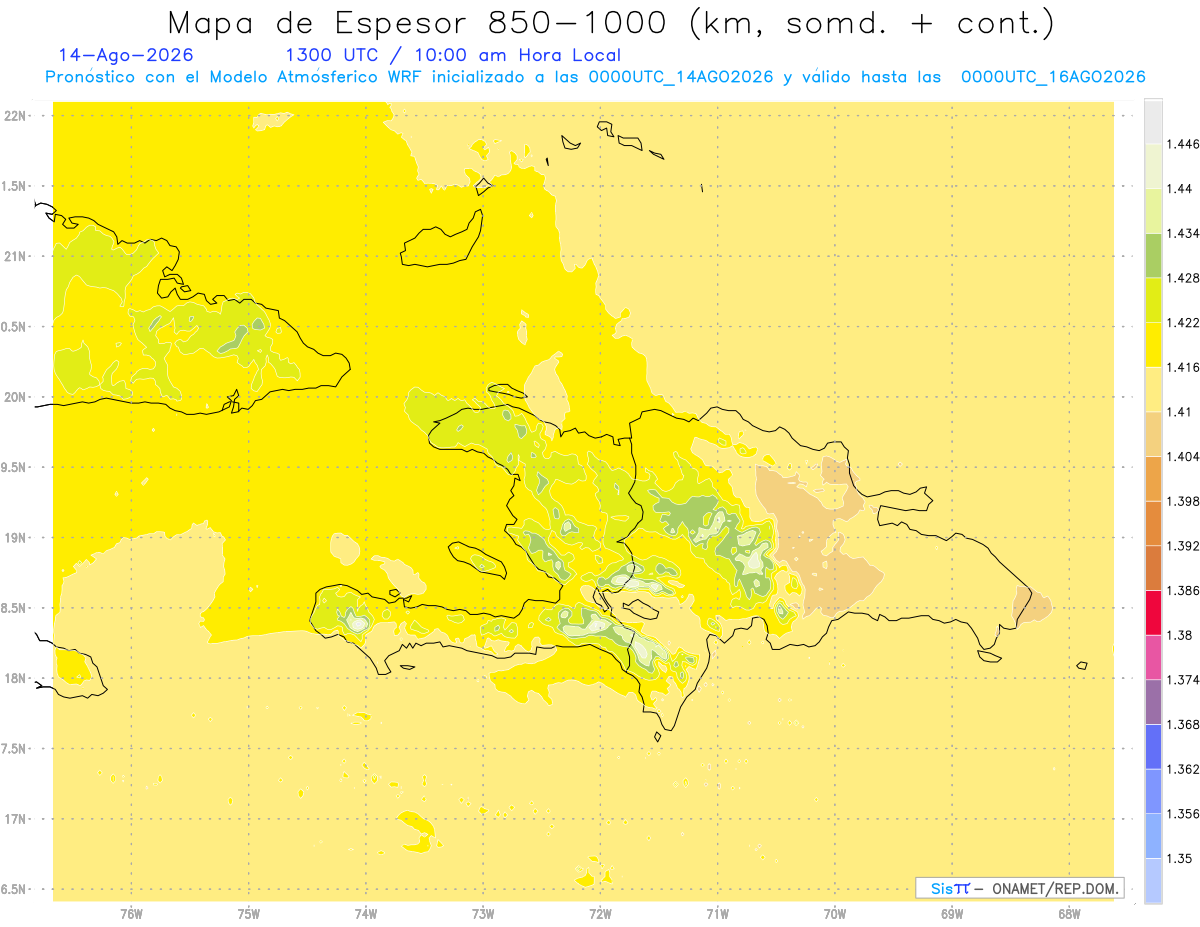Click the legend value '1.374'

1183,680
